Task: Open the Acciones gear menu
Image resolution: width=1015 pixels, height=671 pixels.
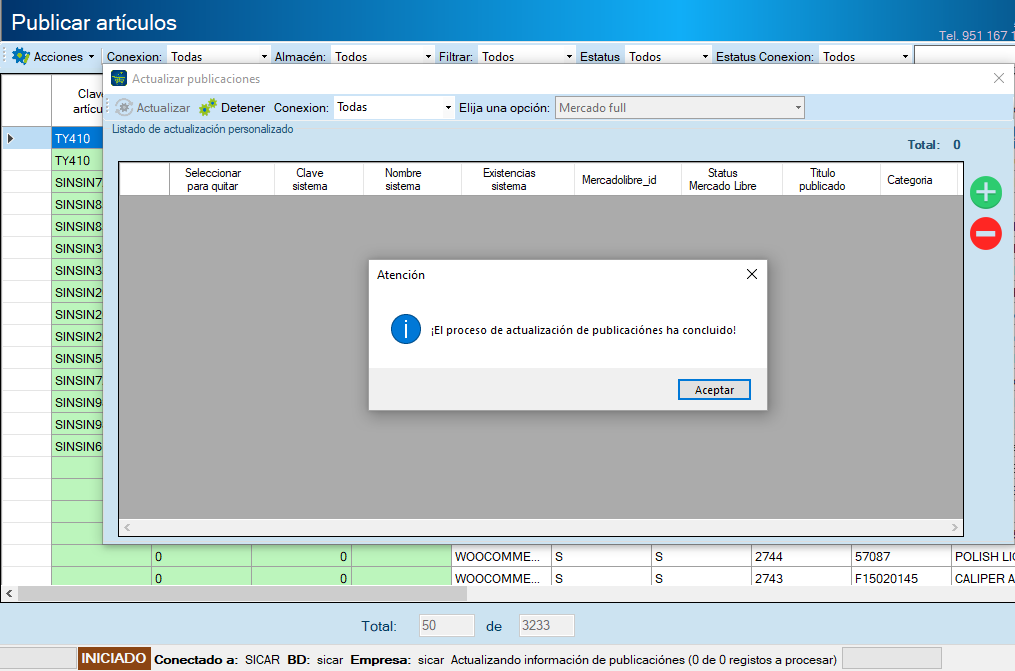Action: pyautogui.click(x=53, y=56)
